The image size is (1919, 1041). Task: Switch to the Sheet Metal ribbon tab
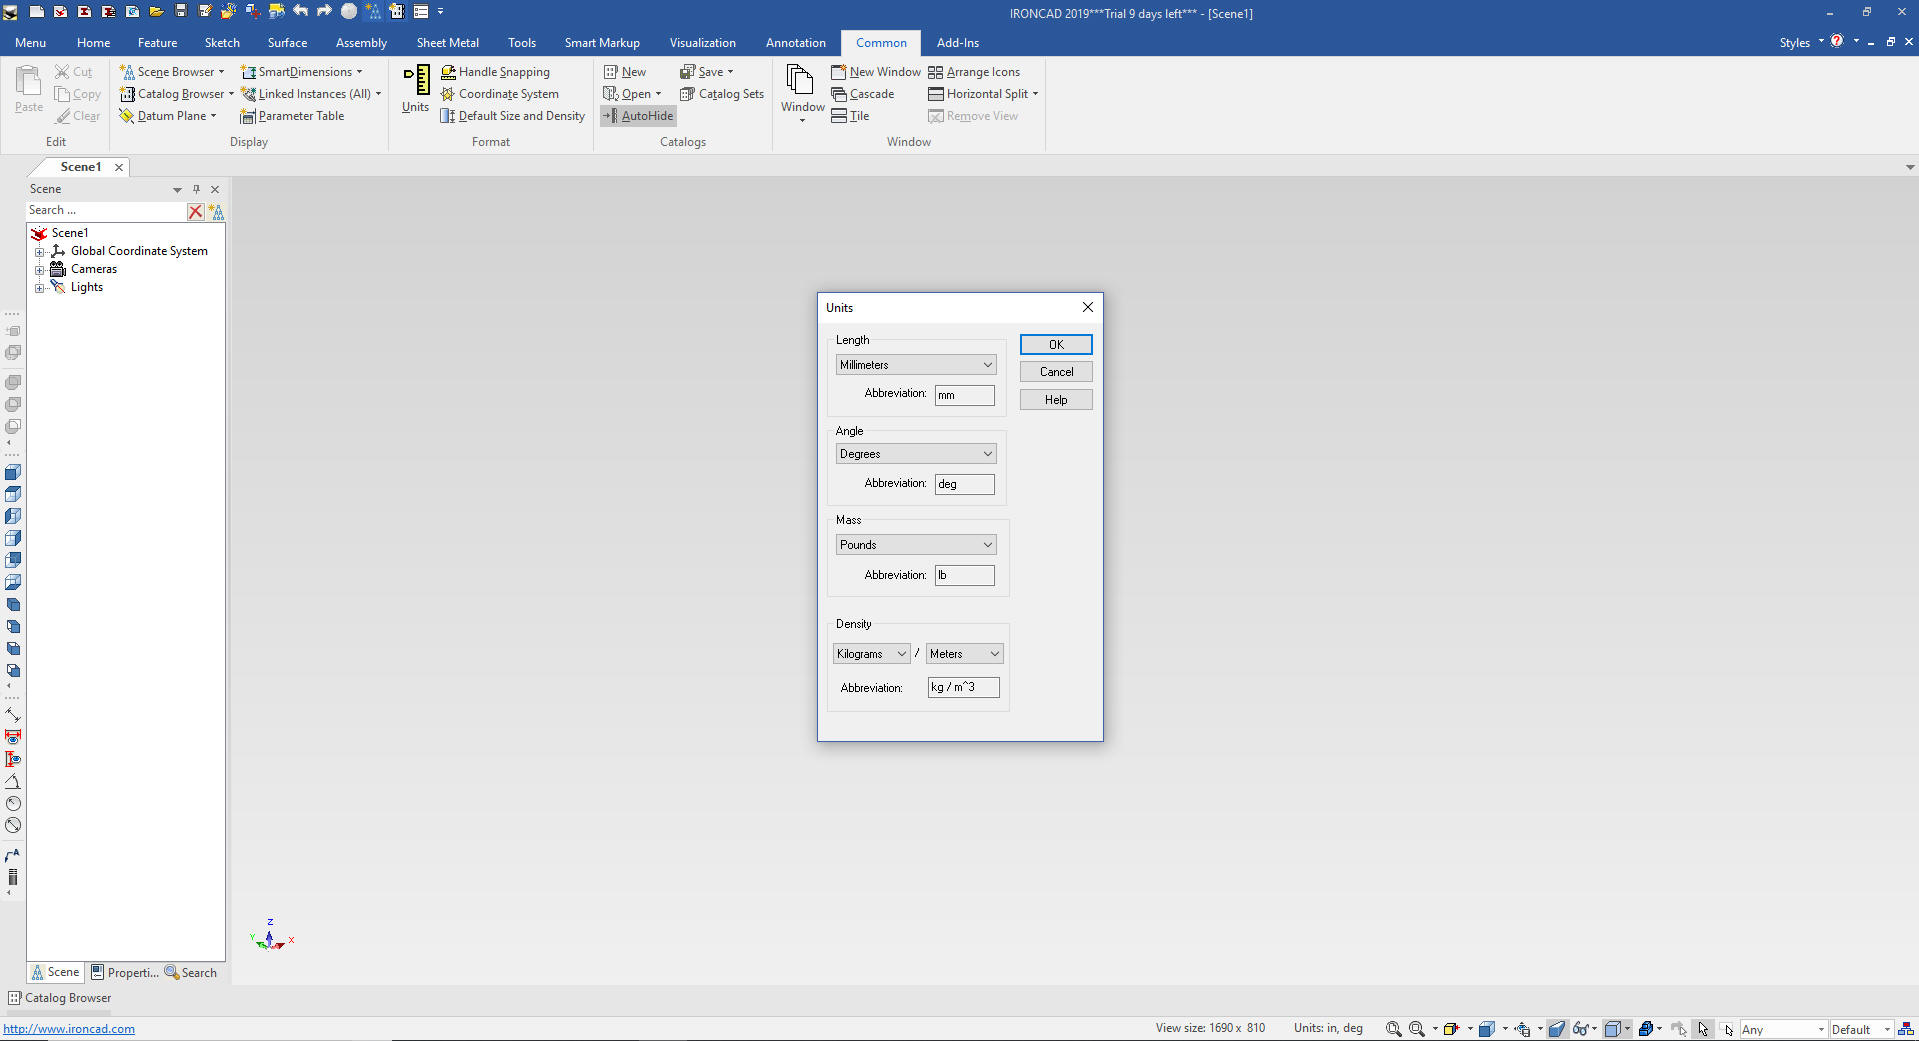point(447,43)
